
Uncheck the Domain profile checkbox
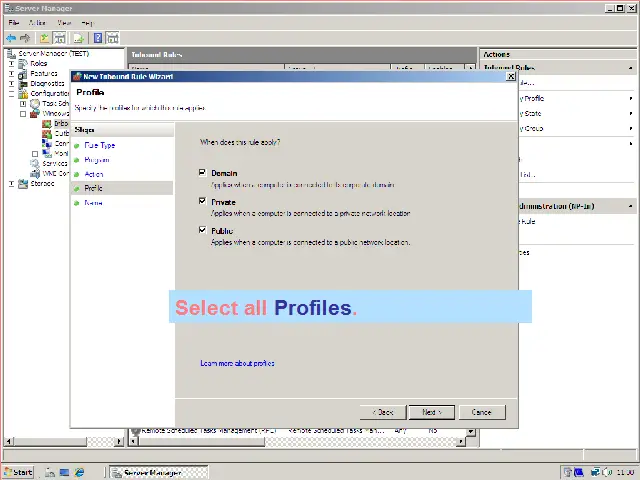point(202,173)
